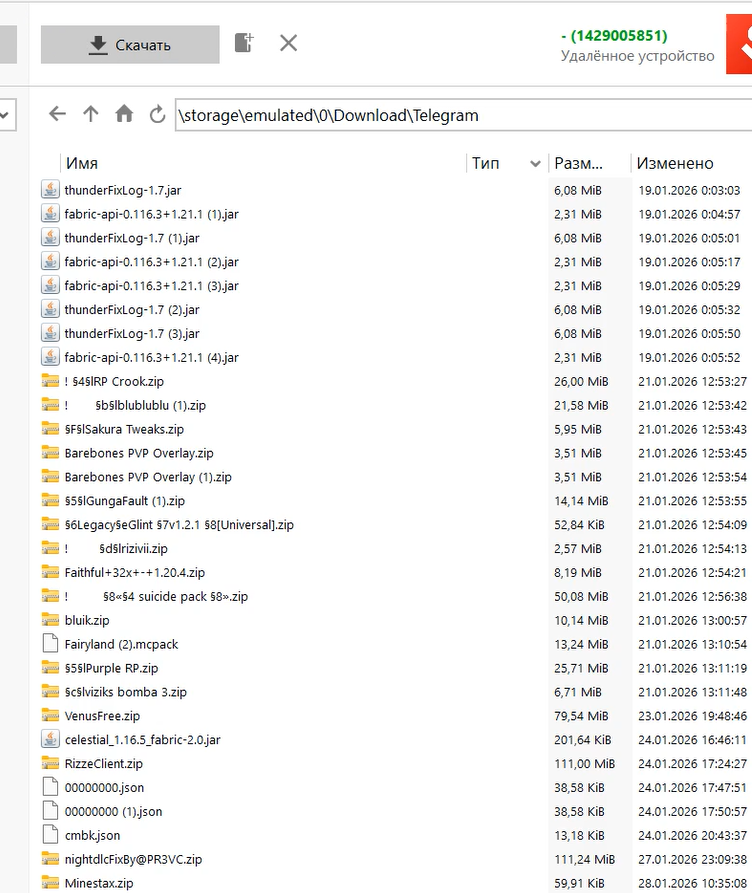
Task: Refresh the folder listing
Action: [x=157, y=114]
